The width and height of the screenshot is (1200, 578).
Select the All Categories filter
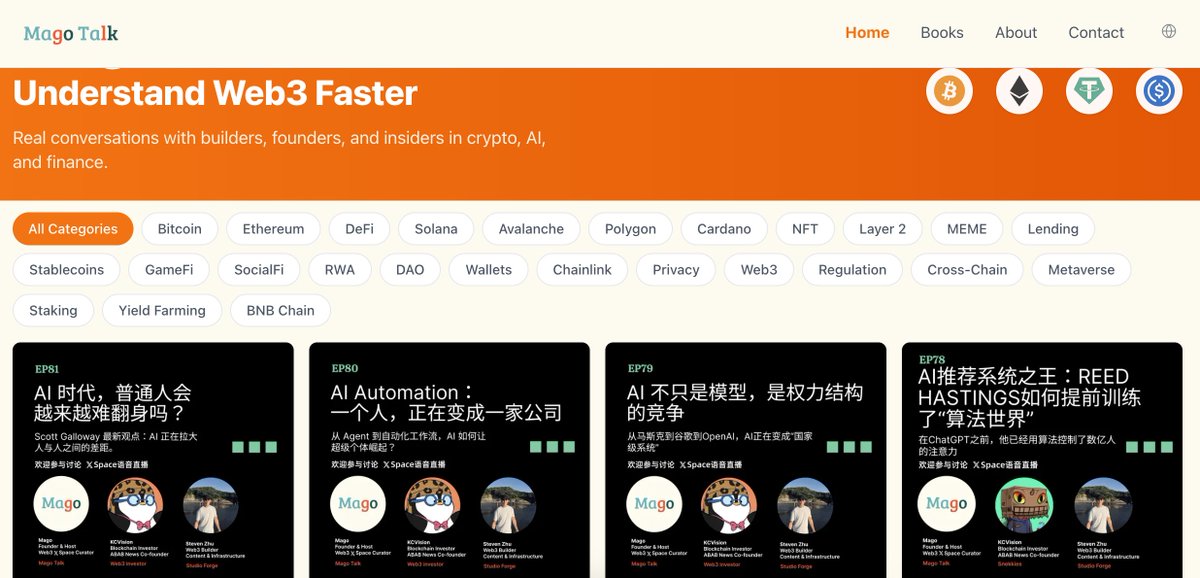pos(73,229)
